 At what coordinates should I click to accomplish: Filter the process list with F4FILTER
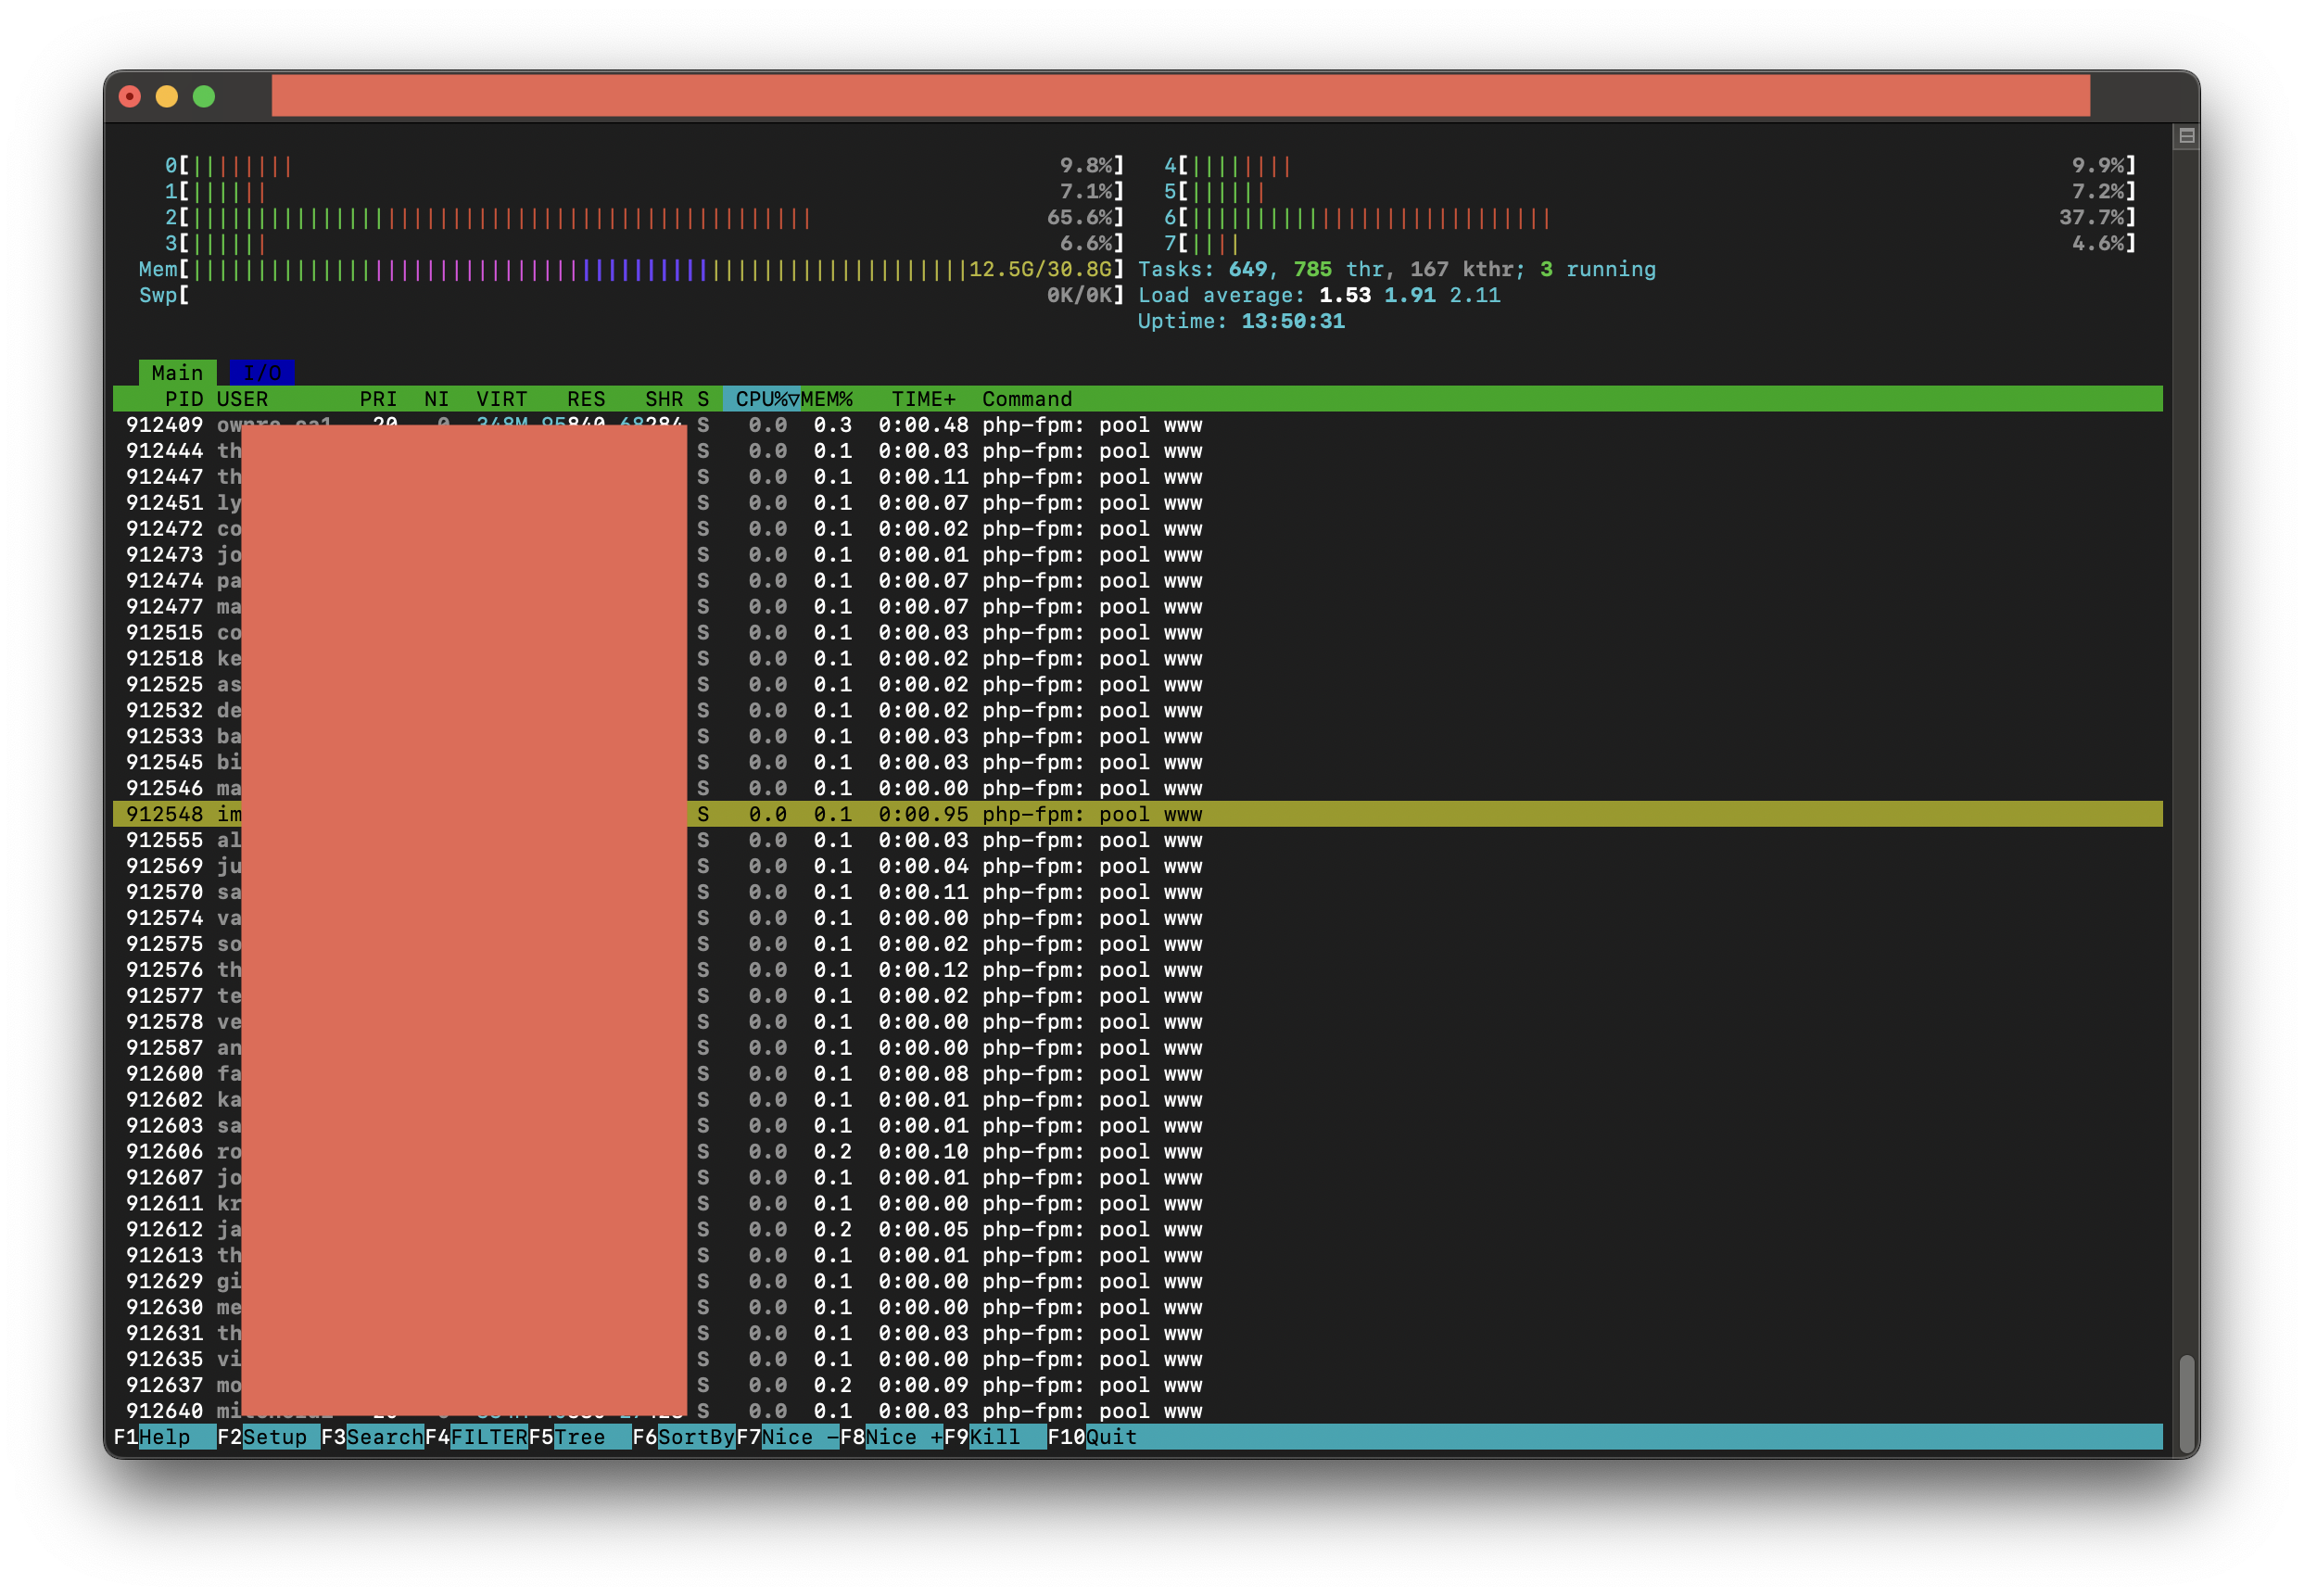(478, 1437)
